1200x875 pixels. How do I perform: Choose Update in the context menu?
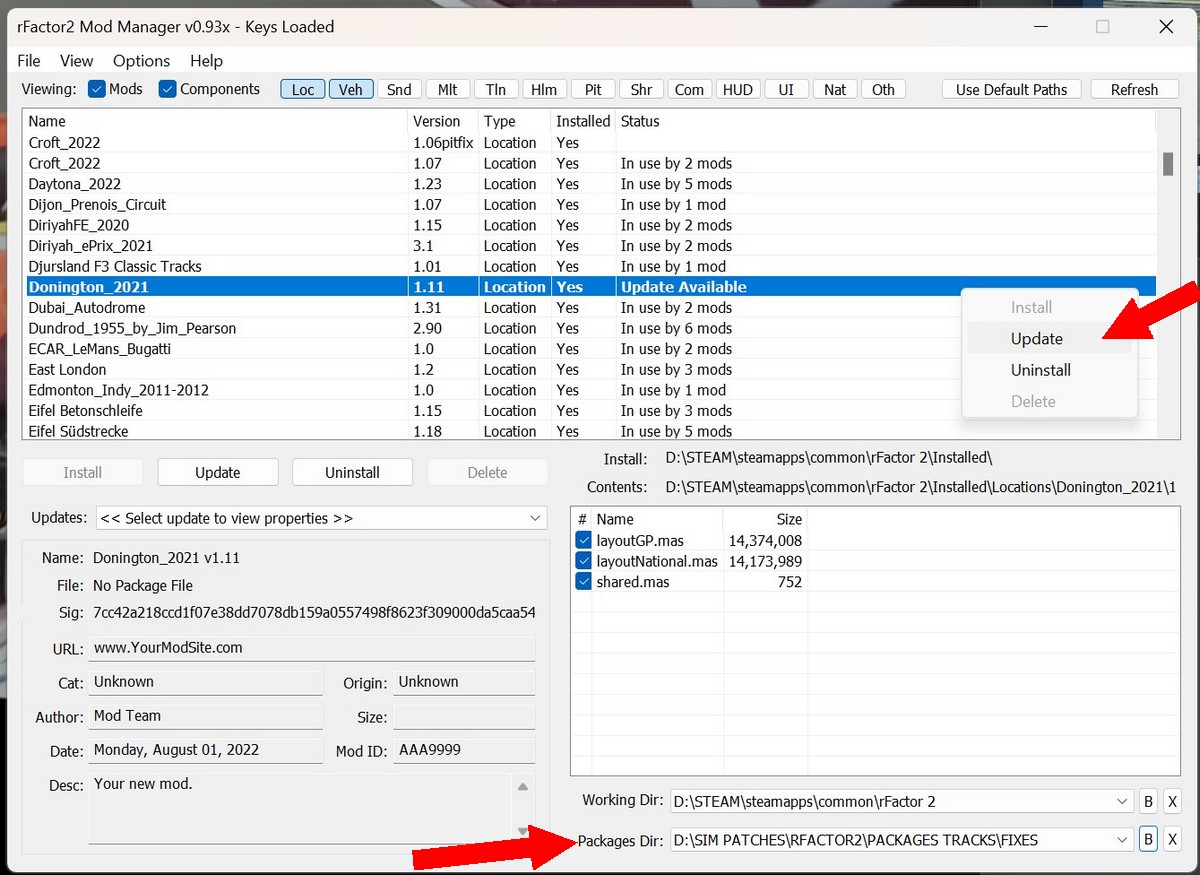pyautogui.click(x=1049, y=339)
